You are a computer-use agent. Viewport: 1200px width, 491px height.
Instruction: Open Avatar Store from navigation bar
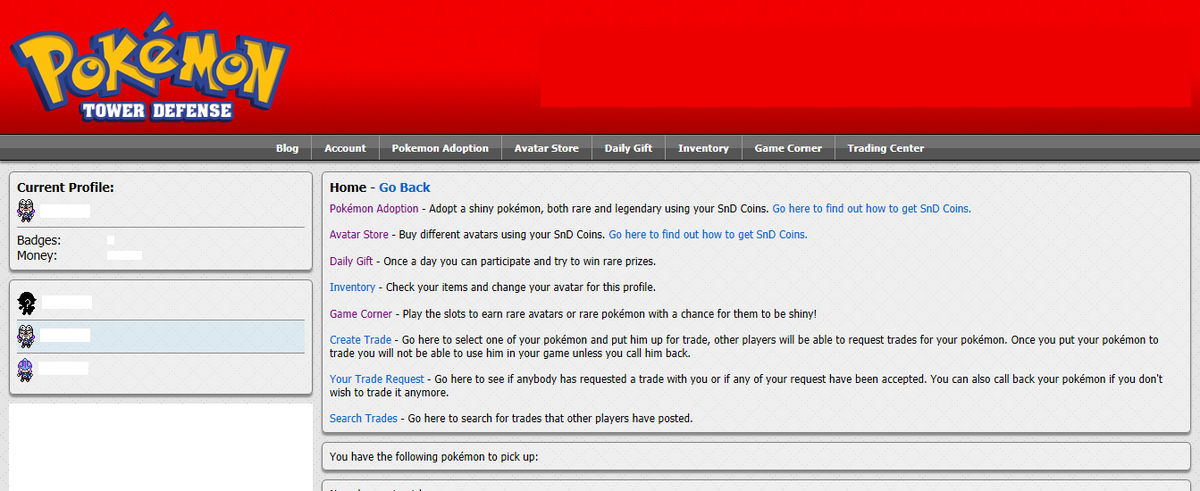[546, 148]
